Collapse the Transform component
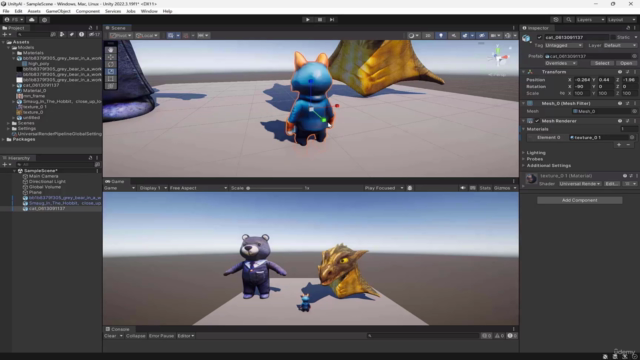Image resolution: width=640 pixels, height=360 pixels. point(524,72)
